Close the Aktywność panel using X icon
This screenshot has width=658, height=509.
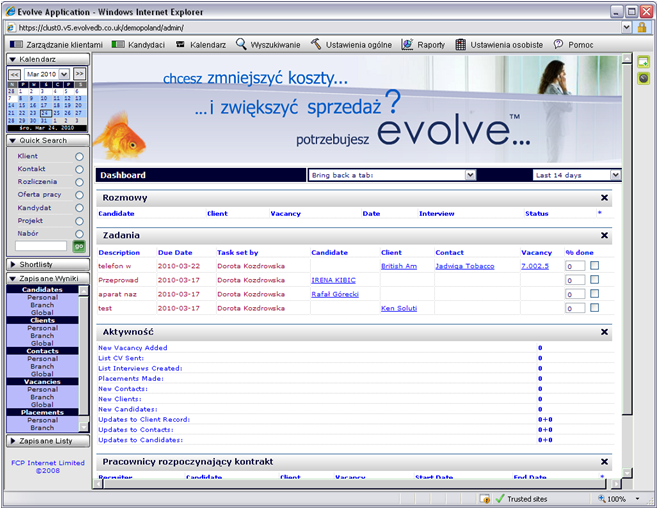604,331
